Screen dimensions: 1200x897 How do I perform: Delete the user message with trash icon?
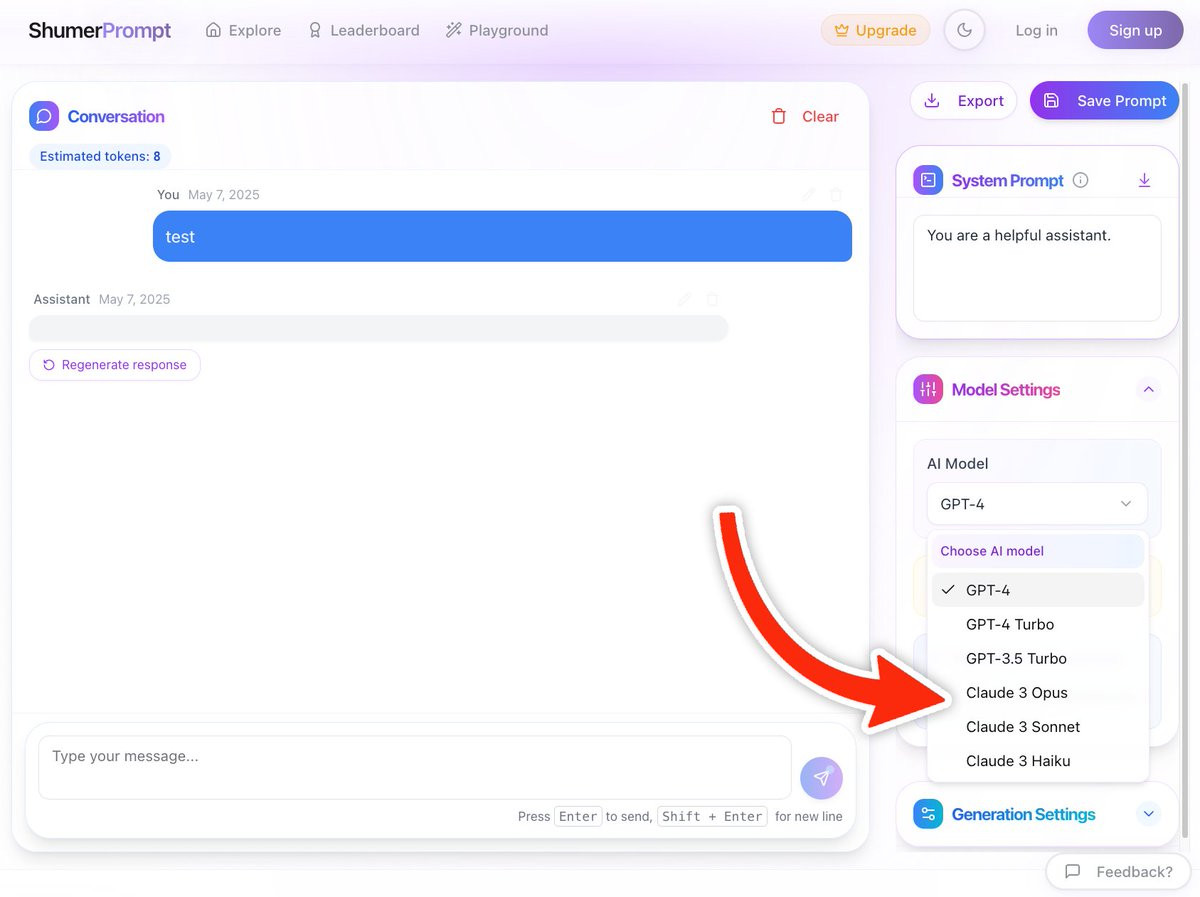[x=836, y=194]
